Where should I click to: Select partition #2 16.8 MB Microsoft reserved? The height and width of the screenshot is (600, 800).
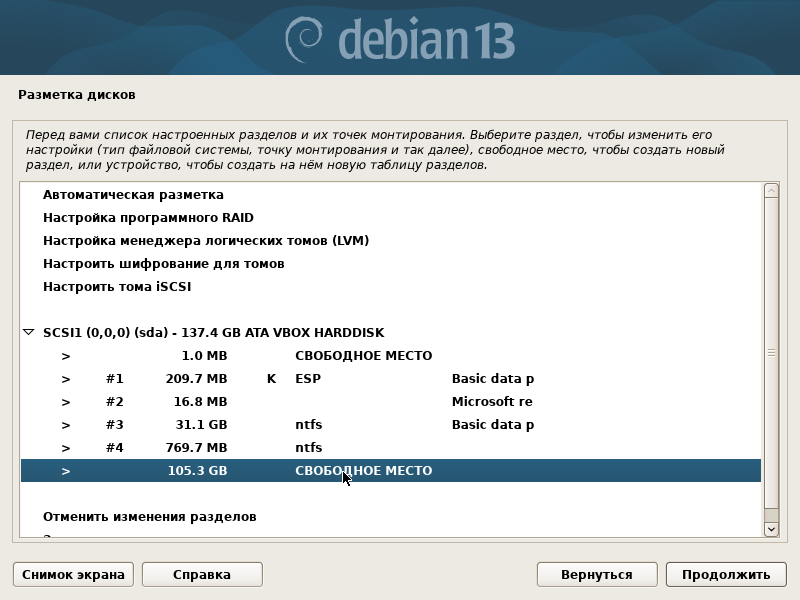(x=391, y=402)
